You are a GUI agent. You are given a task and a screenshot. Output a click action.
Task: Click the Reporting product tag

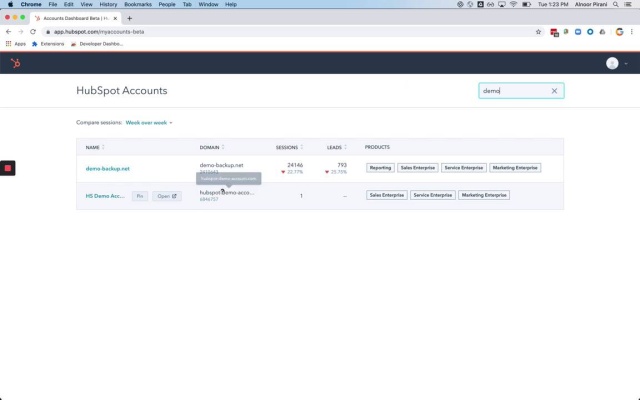click(x=380, y=168)
